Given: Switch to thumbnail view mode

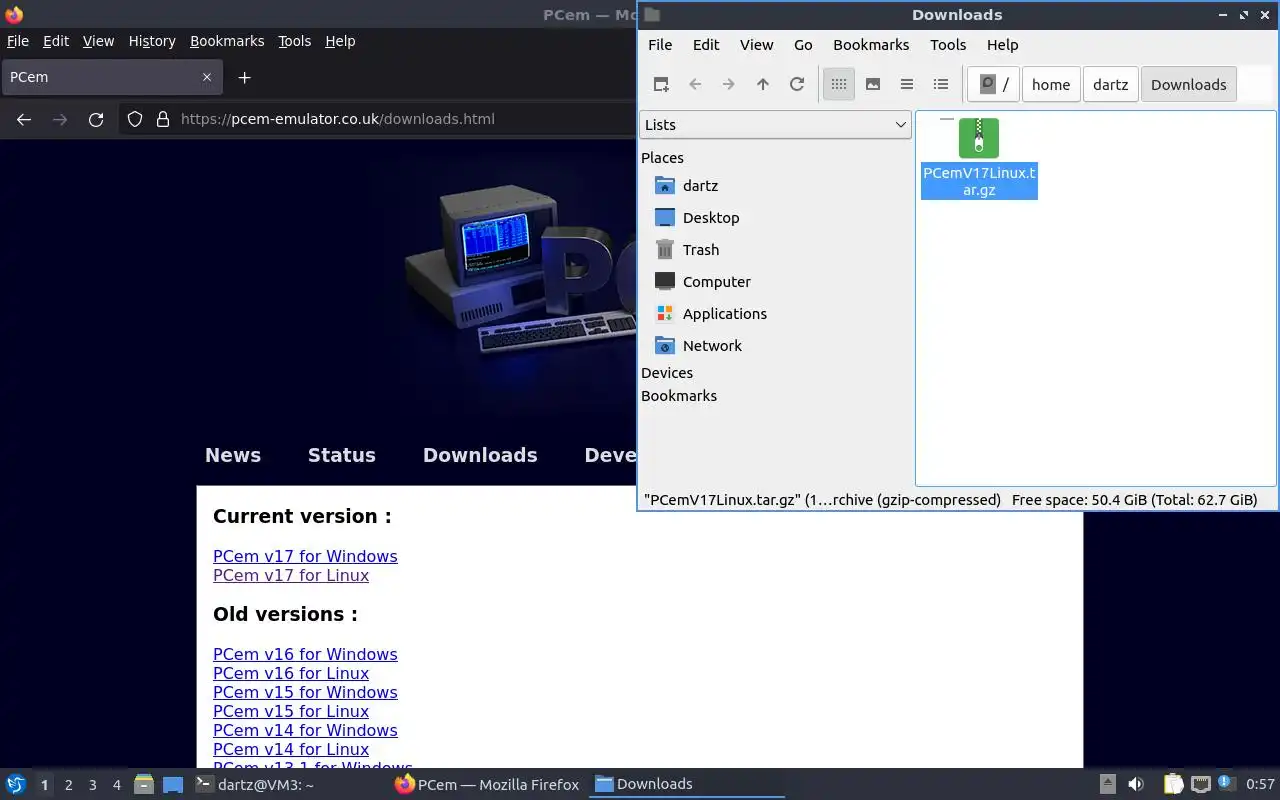Looking at the screenshot, I should pyautogui.click(x=873, y=85).
